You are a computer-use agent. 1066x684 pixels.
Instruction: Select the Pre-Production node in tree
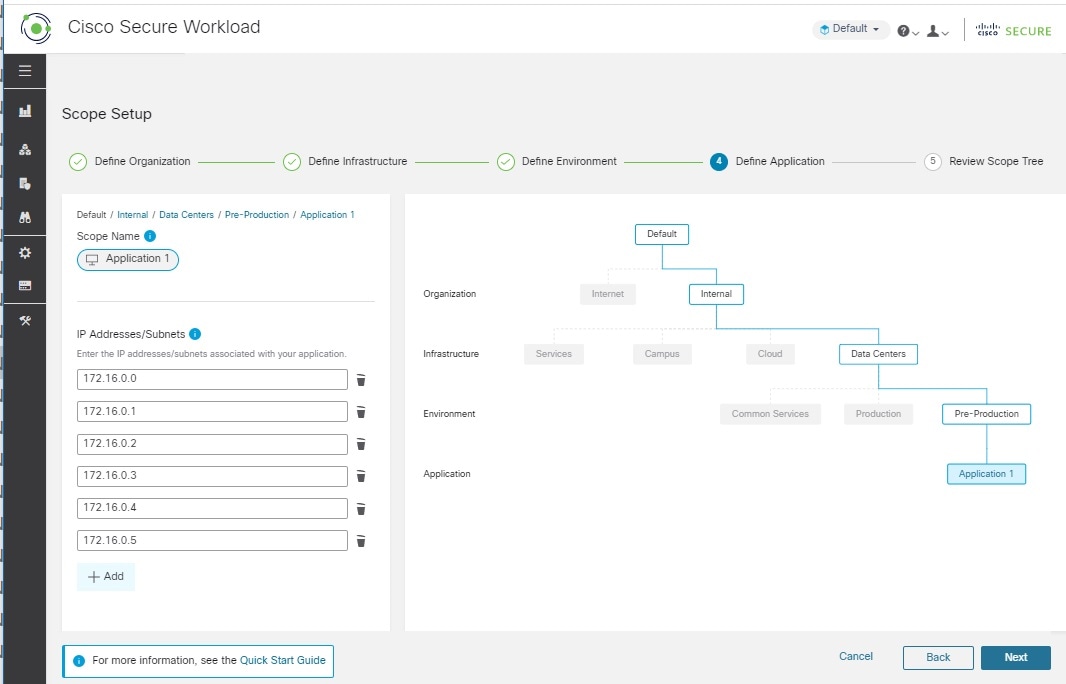point(986,413)
